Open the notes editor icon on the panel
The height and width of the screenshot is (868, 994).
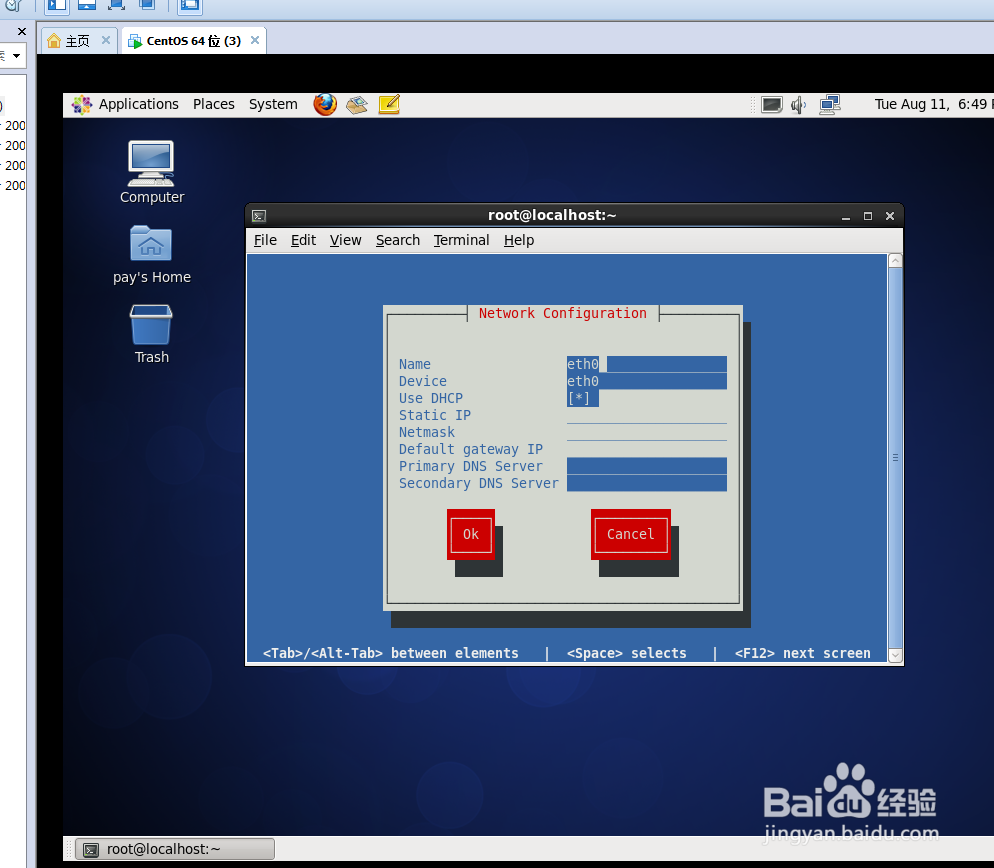pos(388,103)
